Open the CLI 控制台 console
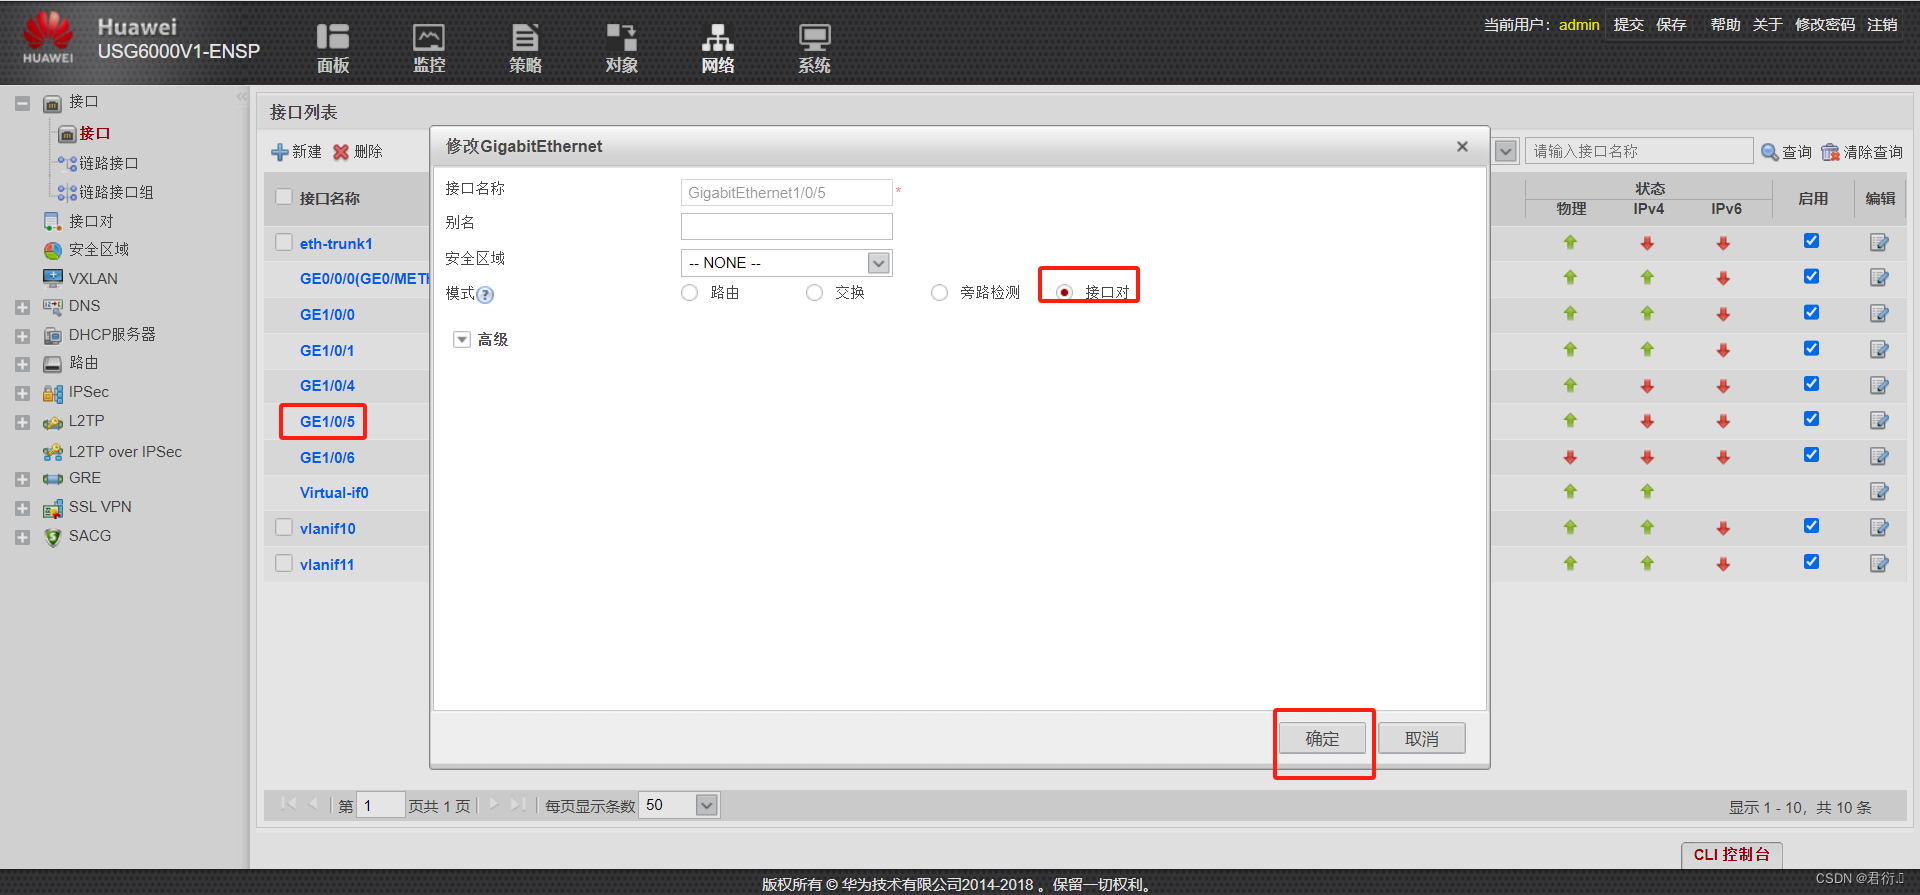This screenshot has height=895, width=1920. coord(1731,855)
